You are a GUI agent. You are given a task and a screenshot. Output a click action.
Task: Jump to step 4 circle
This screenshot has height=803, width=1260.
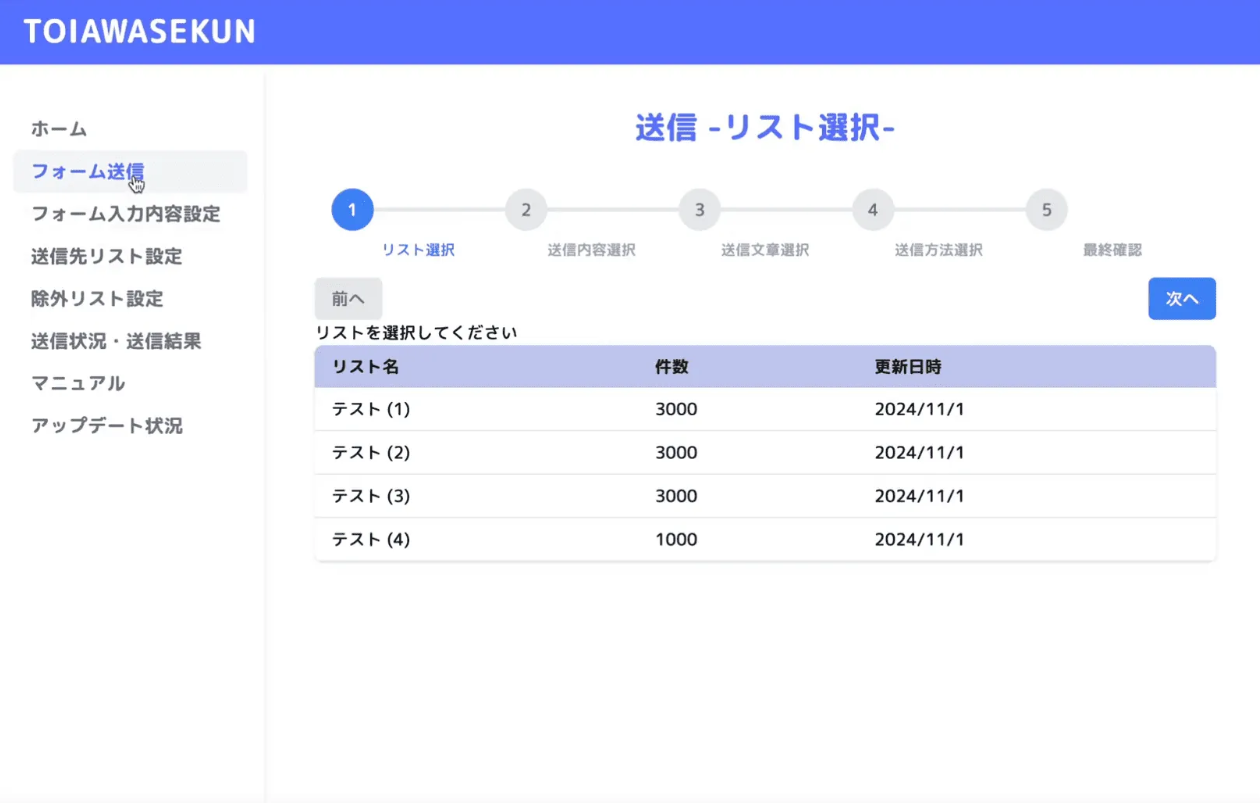873,210
